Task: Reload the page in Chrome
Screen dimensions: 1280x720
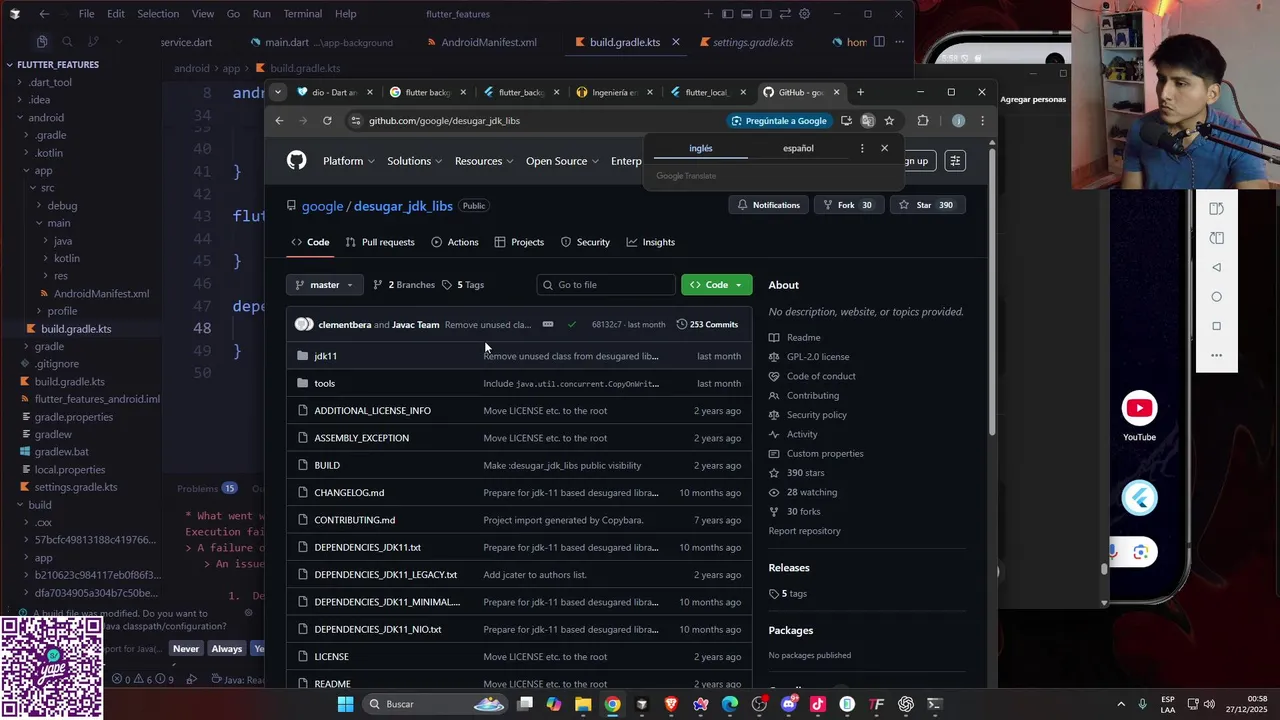Action: (x=327, y=121)
